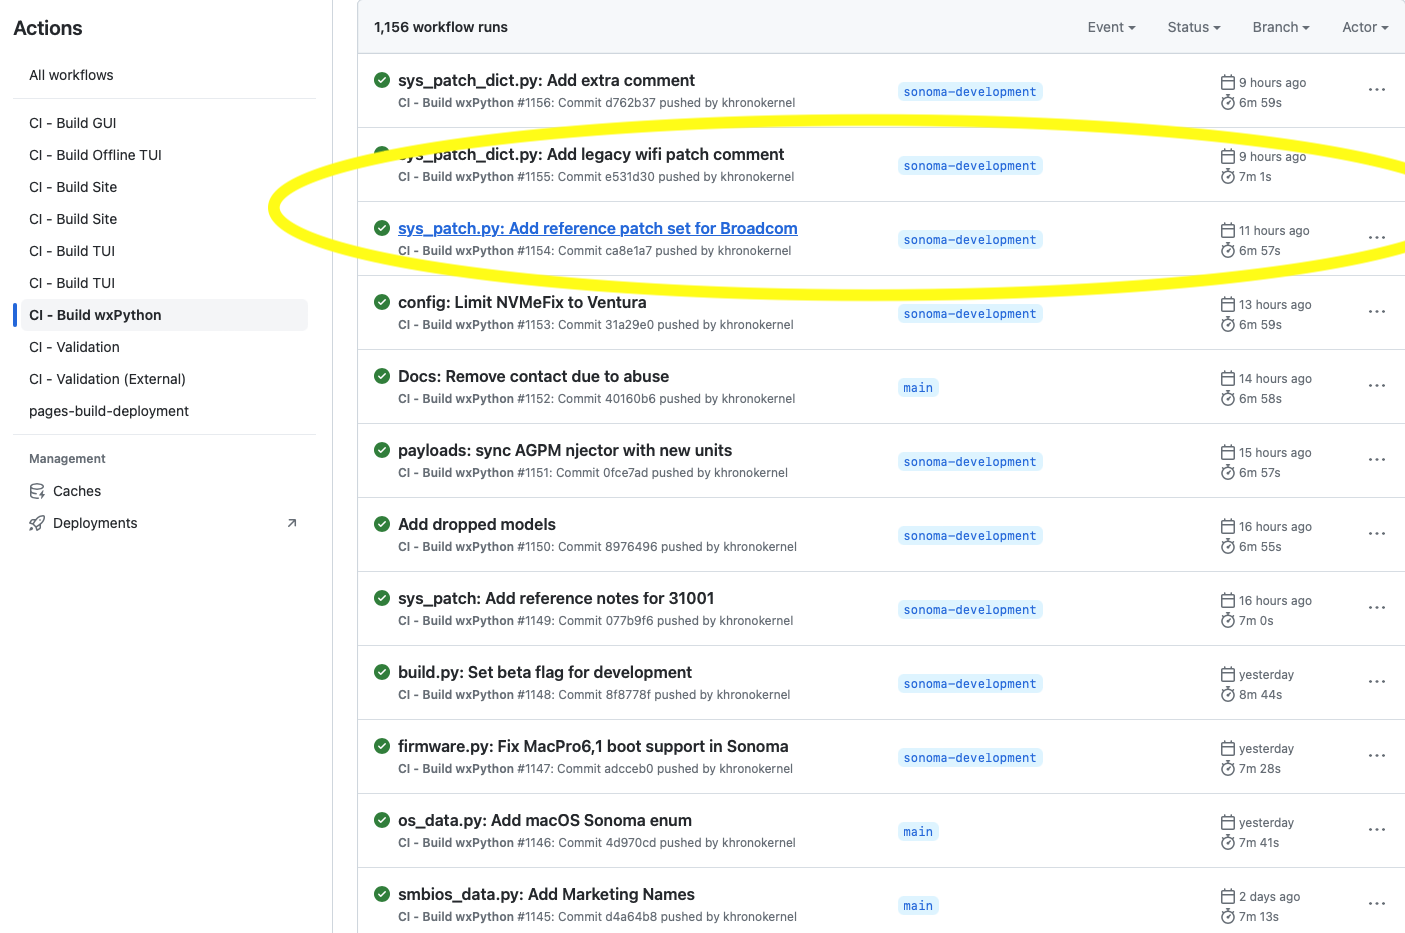Click success check icon for "Add dropped models"
Viewport: 1405px width, 933px height.
coord(382,524)
